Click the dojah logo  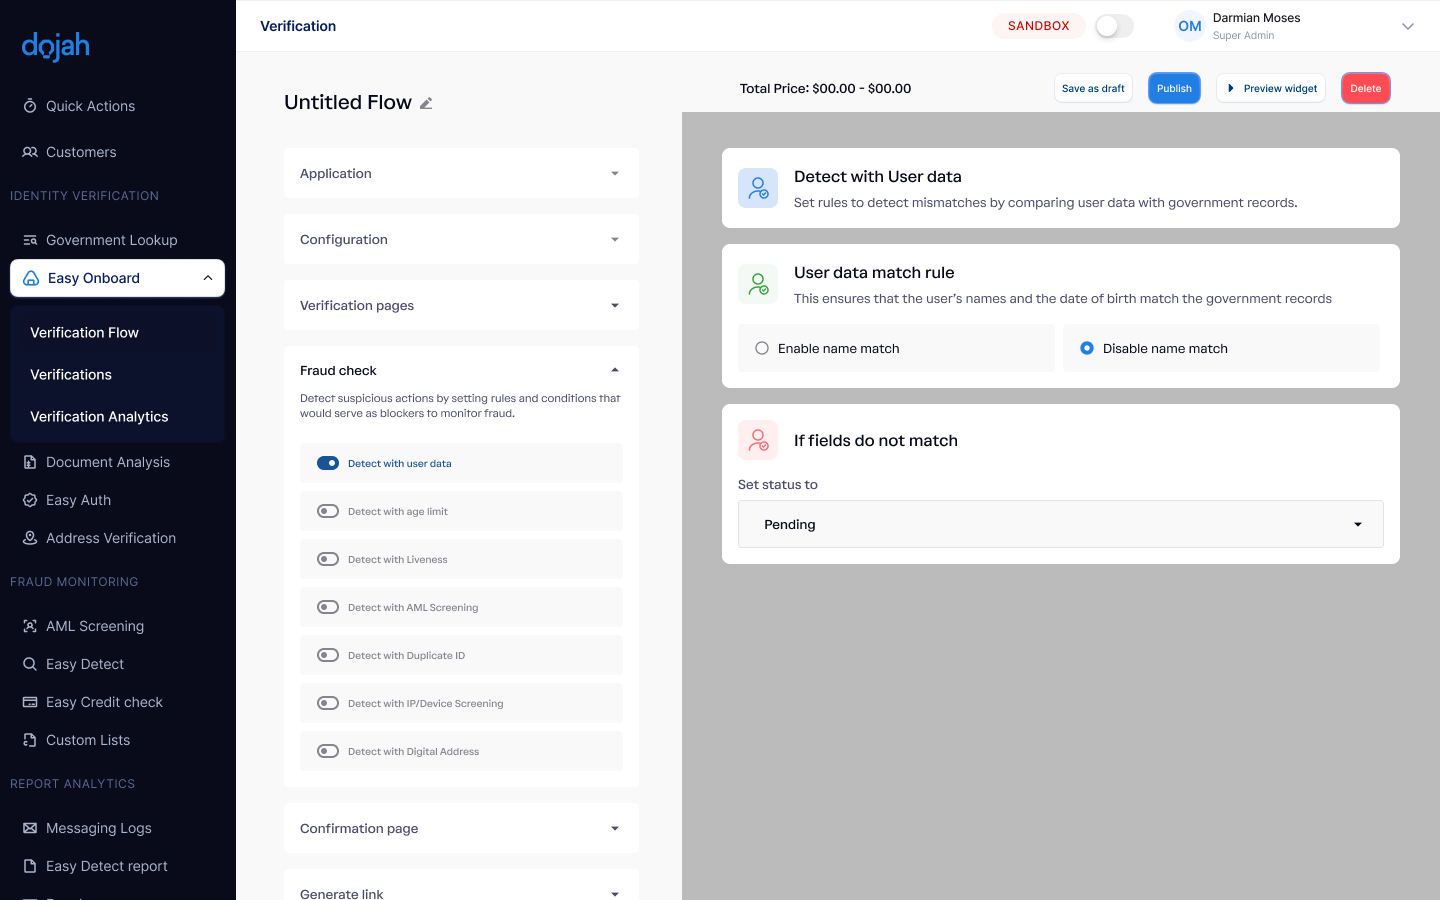(x=56, y=46)
